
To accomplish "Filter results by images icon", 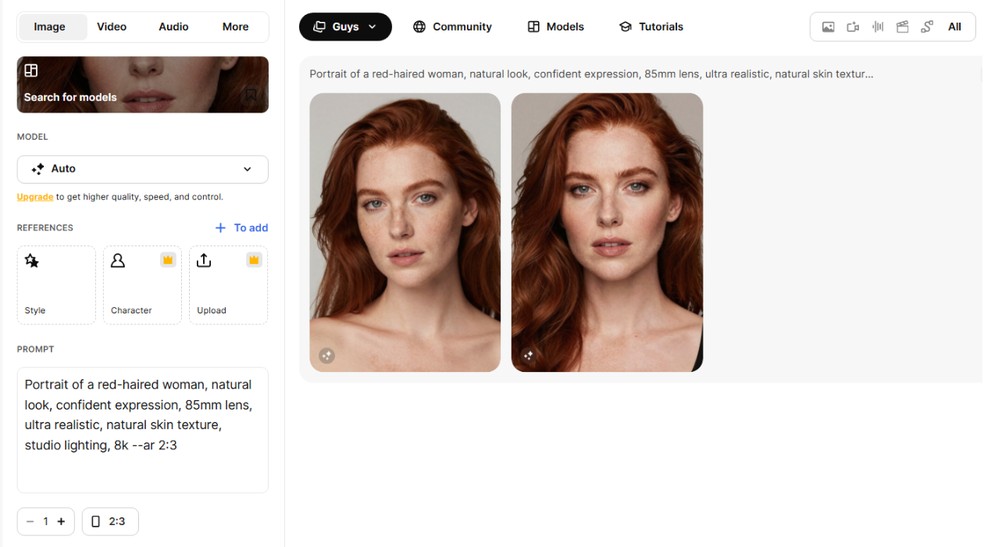I will point(828,27).
